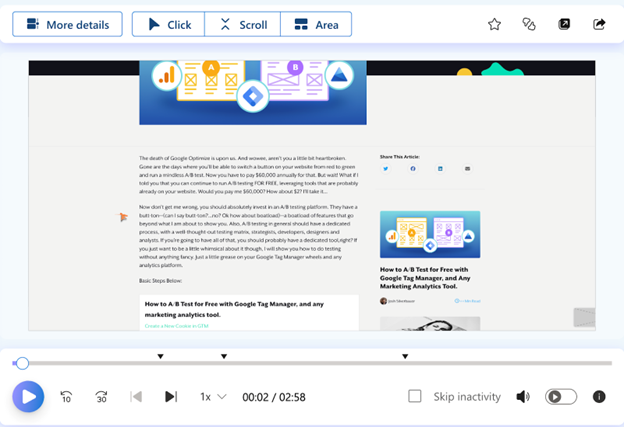Click the article hero banner image

[x=253, y=93]
